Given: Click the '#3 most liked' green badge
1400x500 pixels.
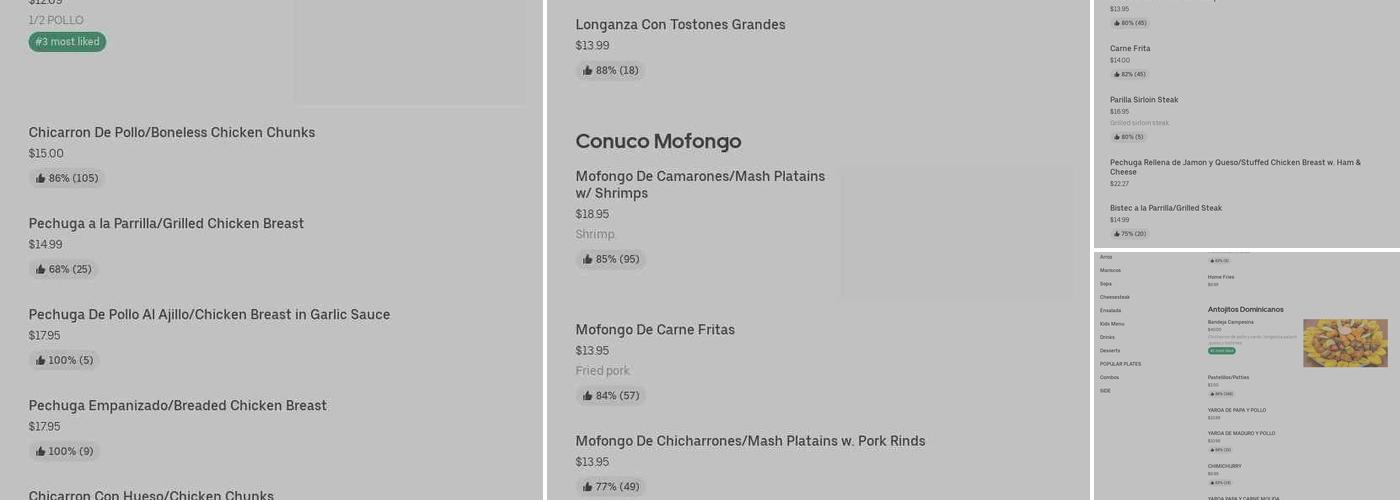Looking at the screenshot, I should [x=67, y=42].
